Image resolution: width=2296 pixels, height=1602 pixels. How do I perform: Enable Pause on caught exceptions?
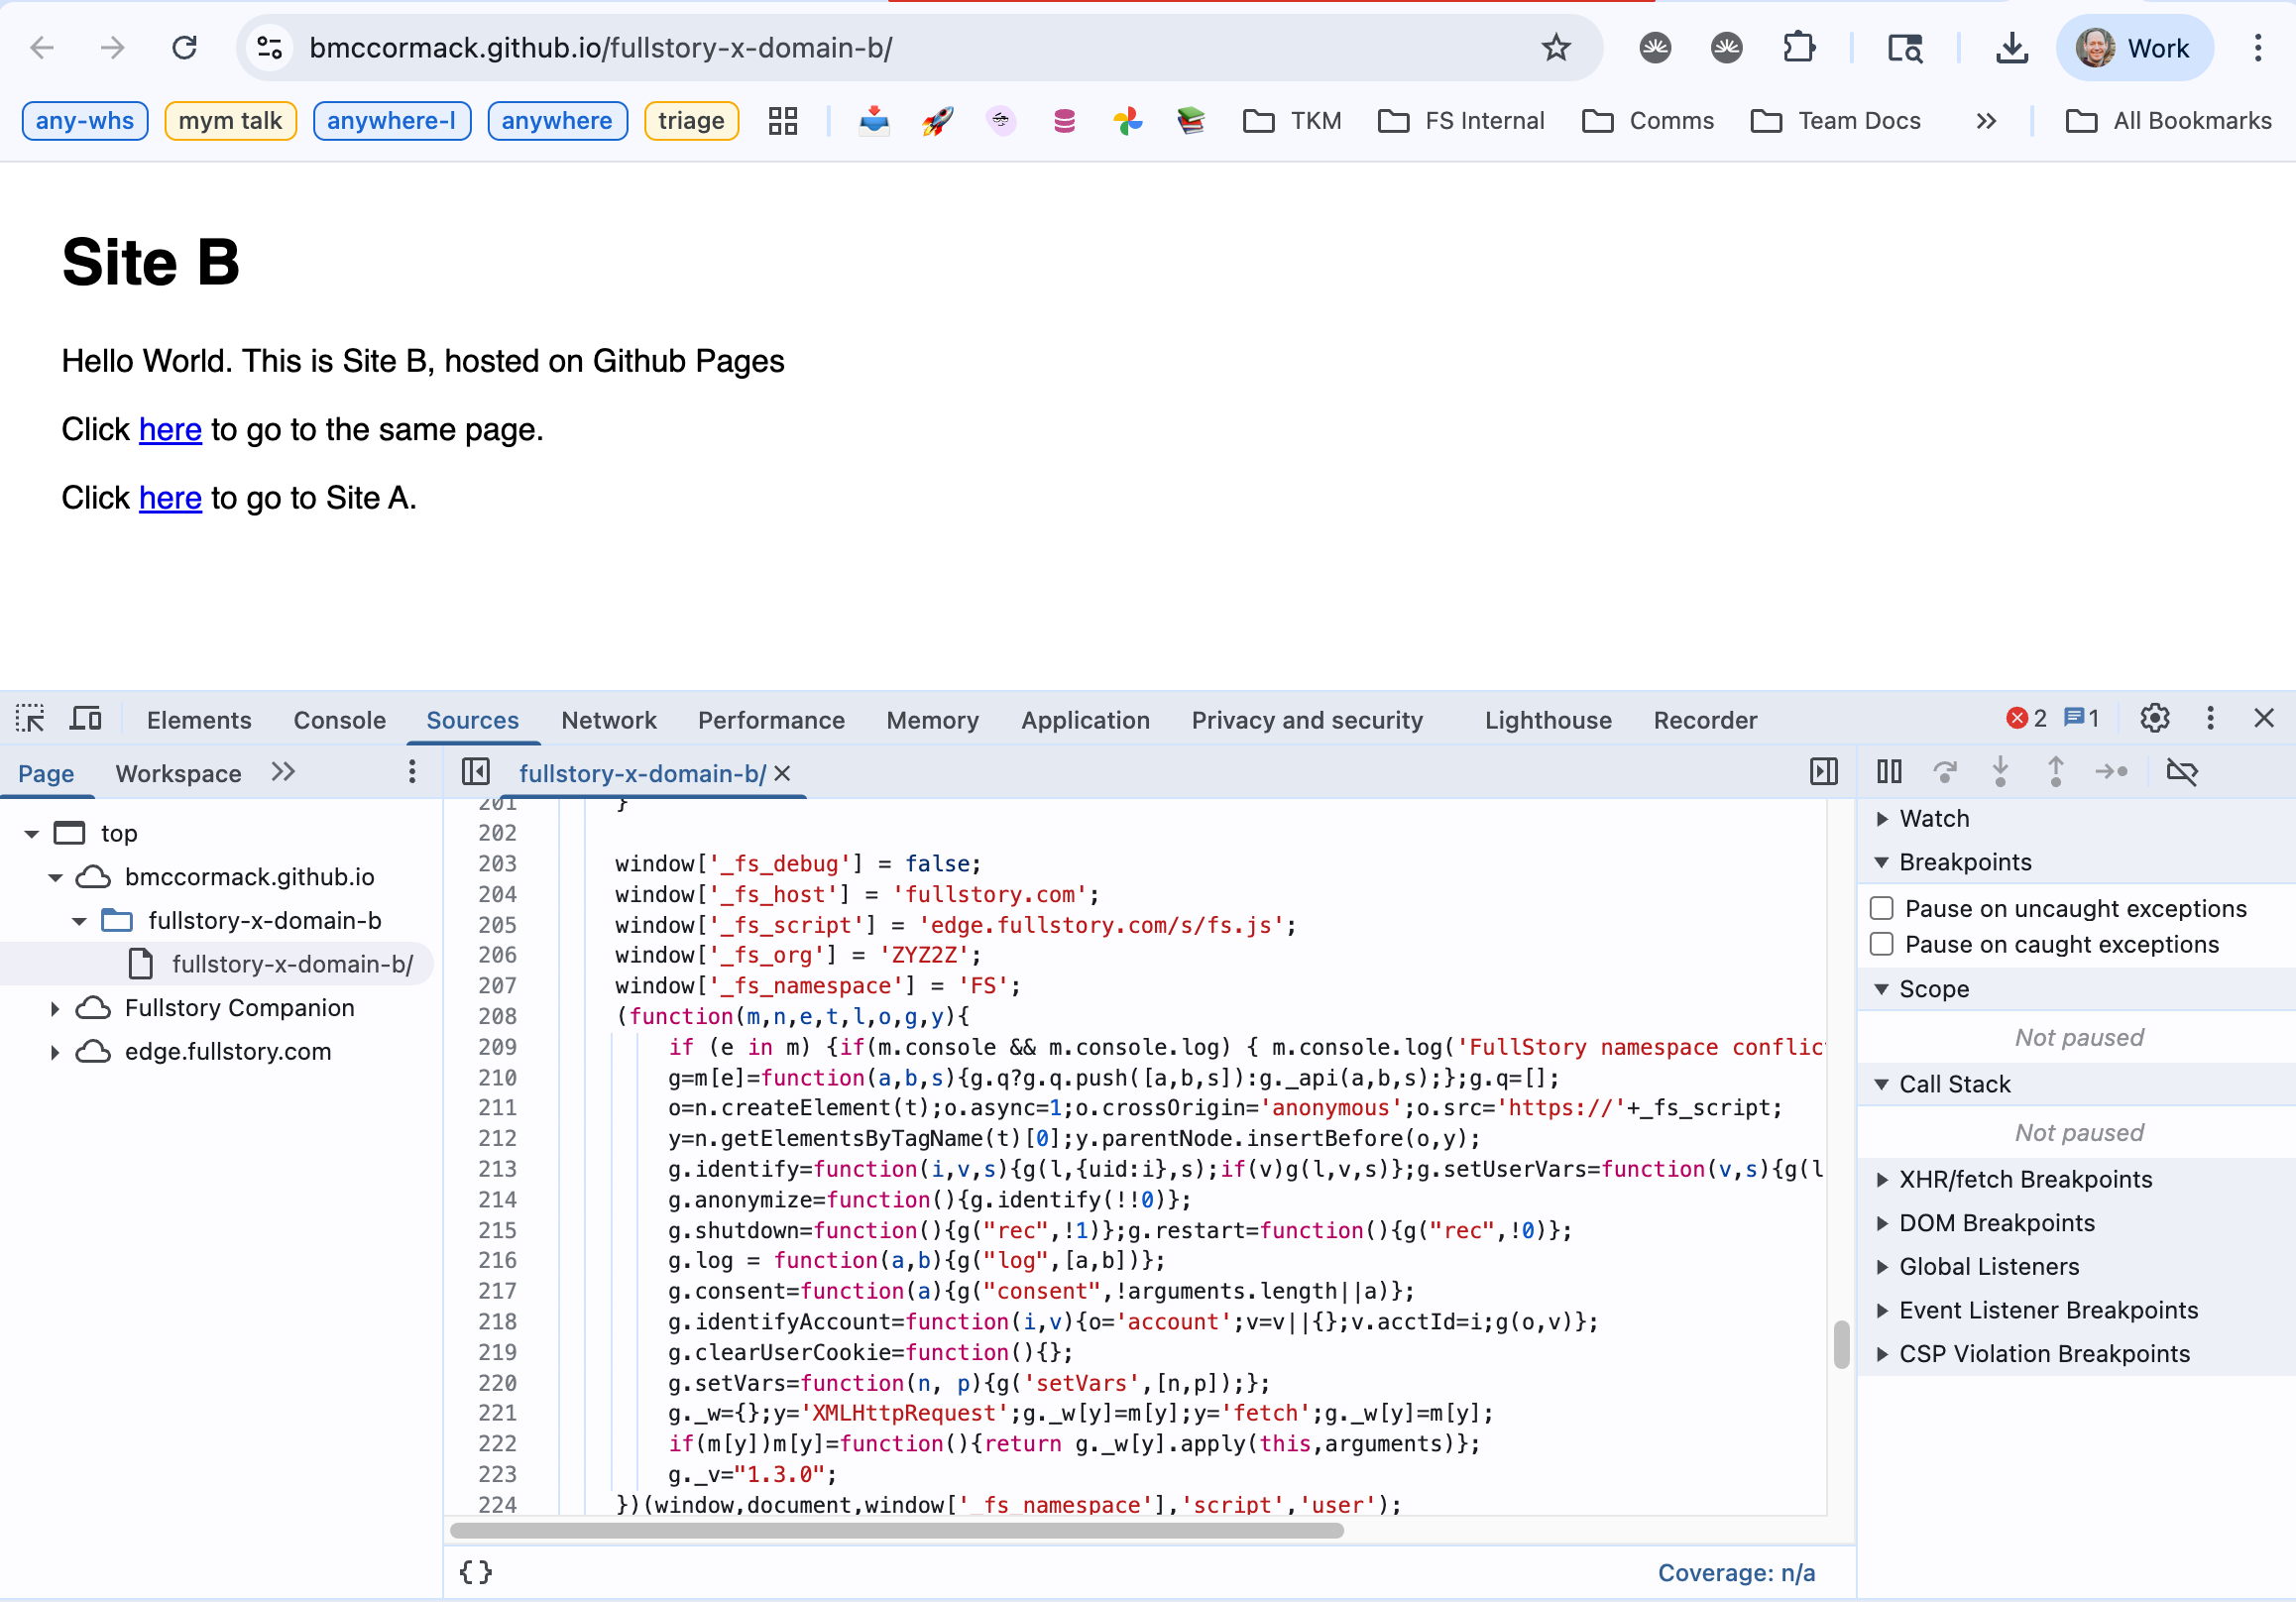[1882, 944]
